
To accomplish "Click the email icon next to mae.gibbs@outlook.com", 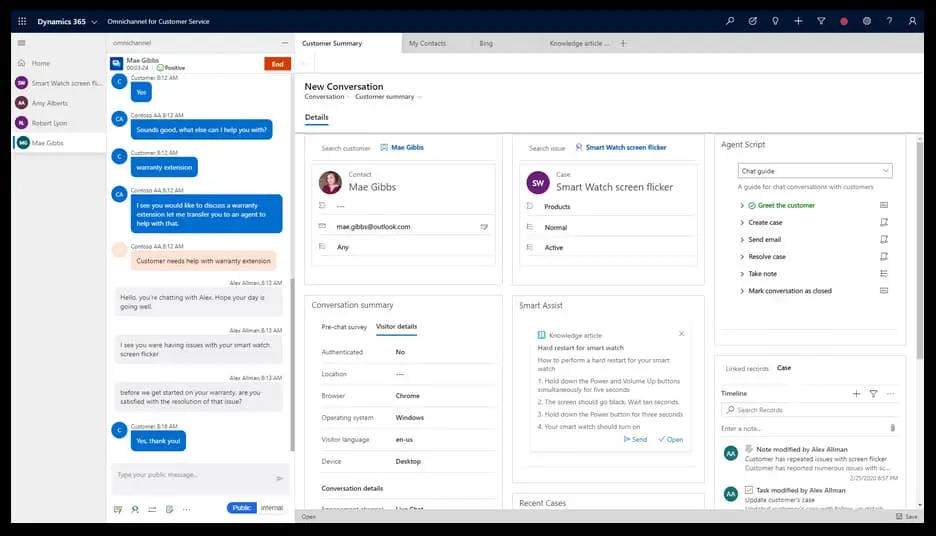I will [x=484, y=227].
